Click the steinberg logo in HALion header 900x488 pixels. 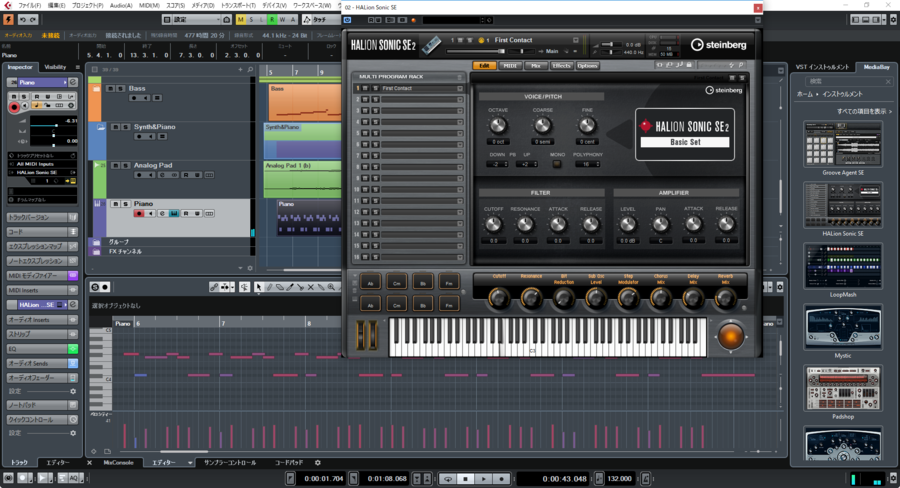[719, 45]
